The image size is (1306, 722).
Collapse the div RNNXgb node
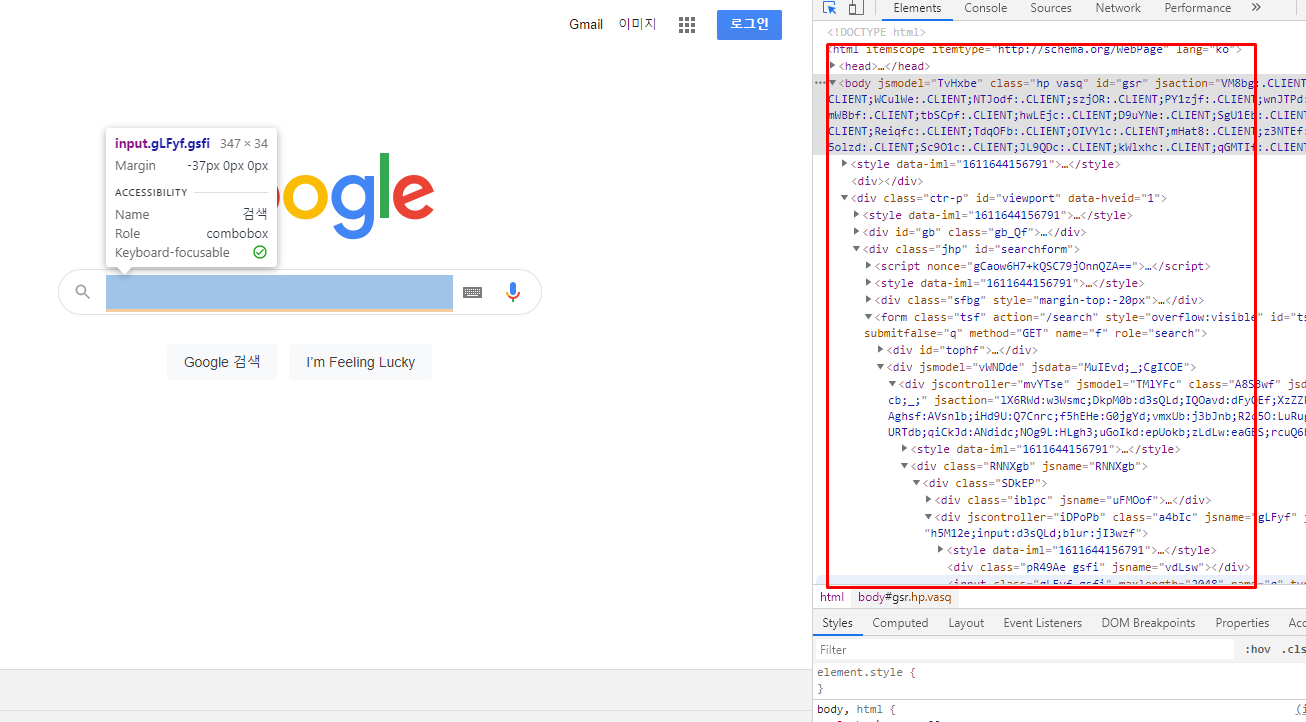905,466
